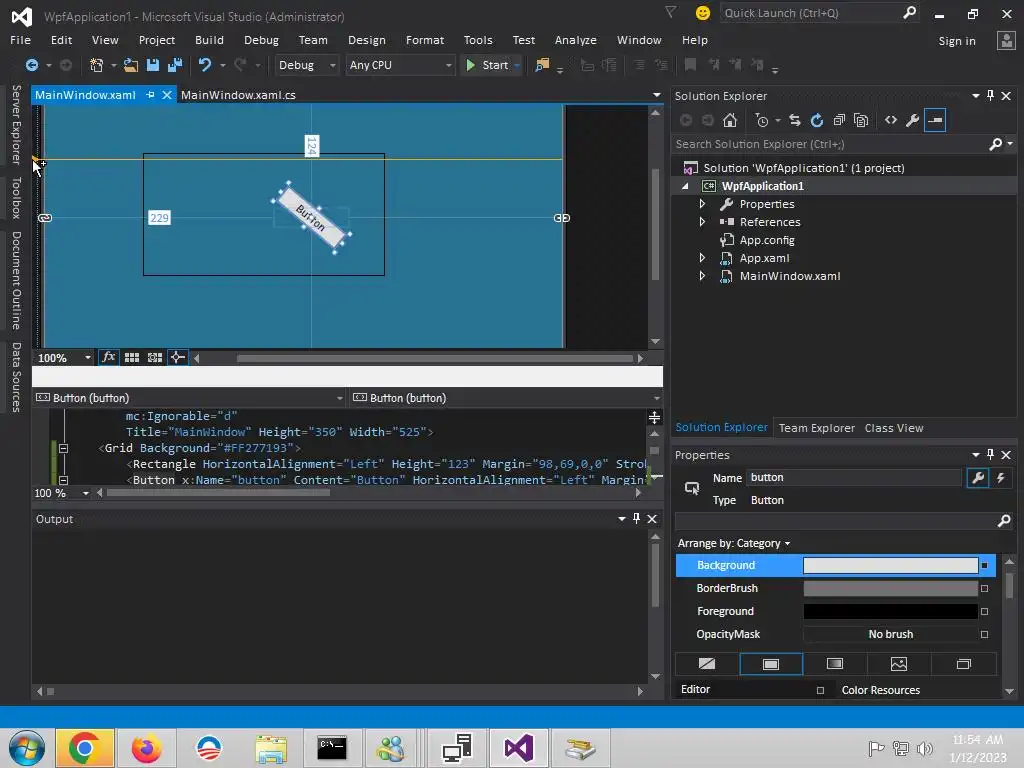Viewport: 1024px width, 768px height.
Task: Open Firefox from the taskbar
Action: pyautogui.click(x=146, y=748)
